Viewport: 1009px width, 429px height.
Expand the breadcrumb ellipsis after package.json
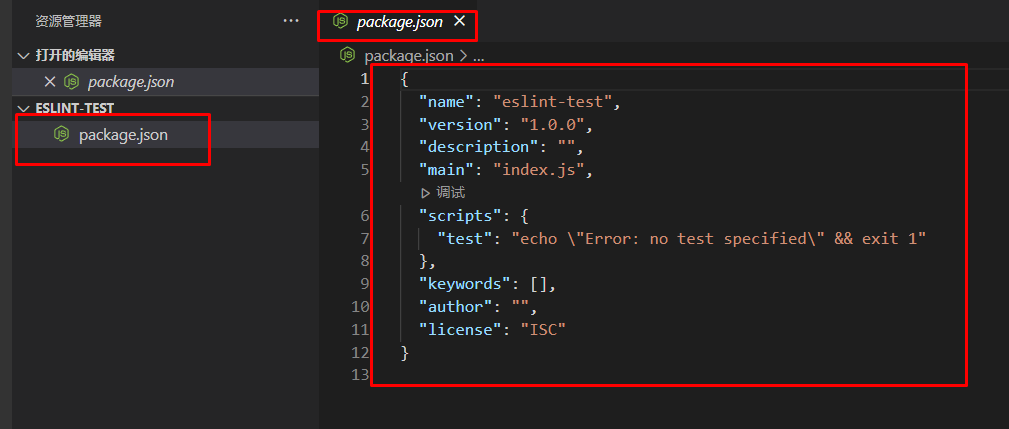point(478,56)
